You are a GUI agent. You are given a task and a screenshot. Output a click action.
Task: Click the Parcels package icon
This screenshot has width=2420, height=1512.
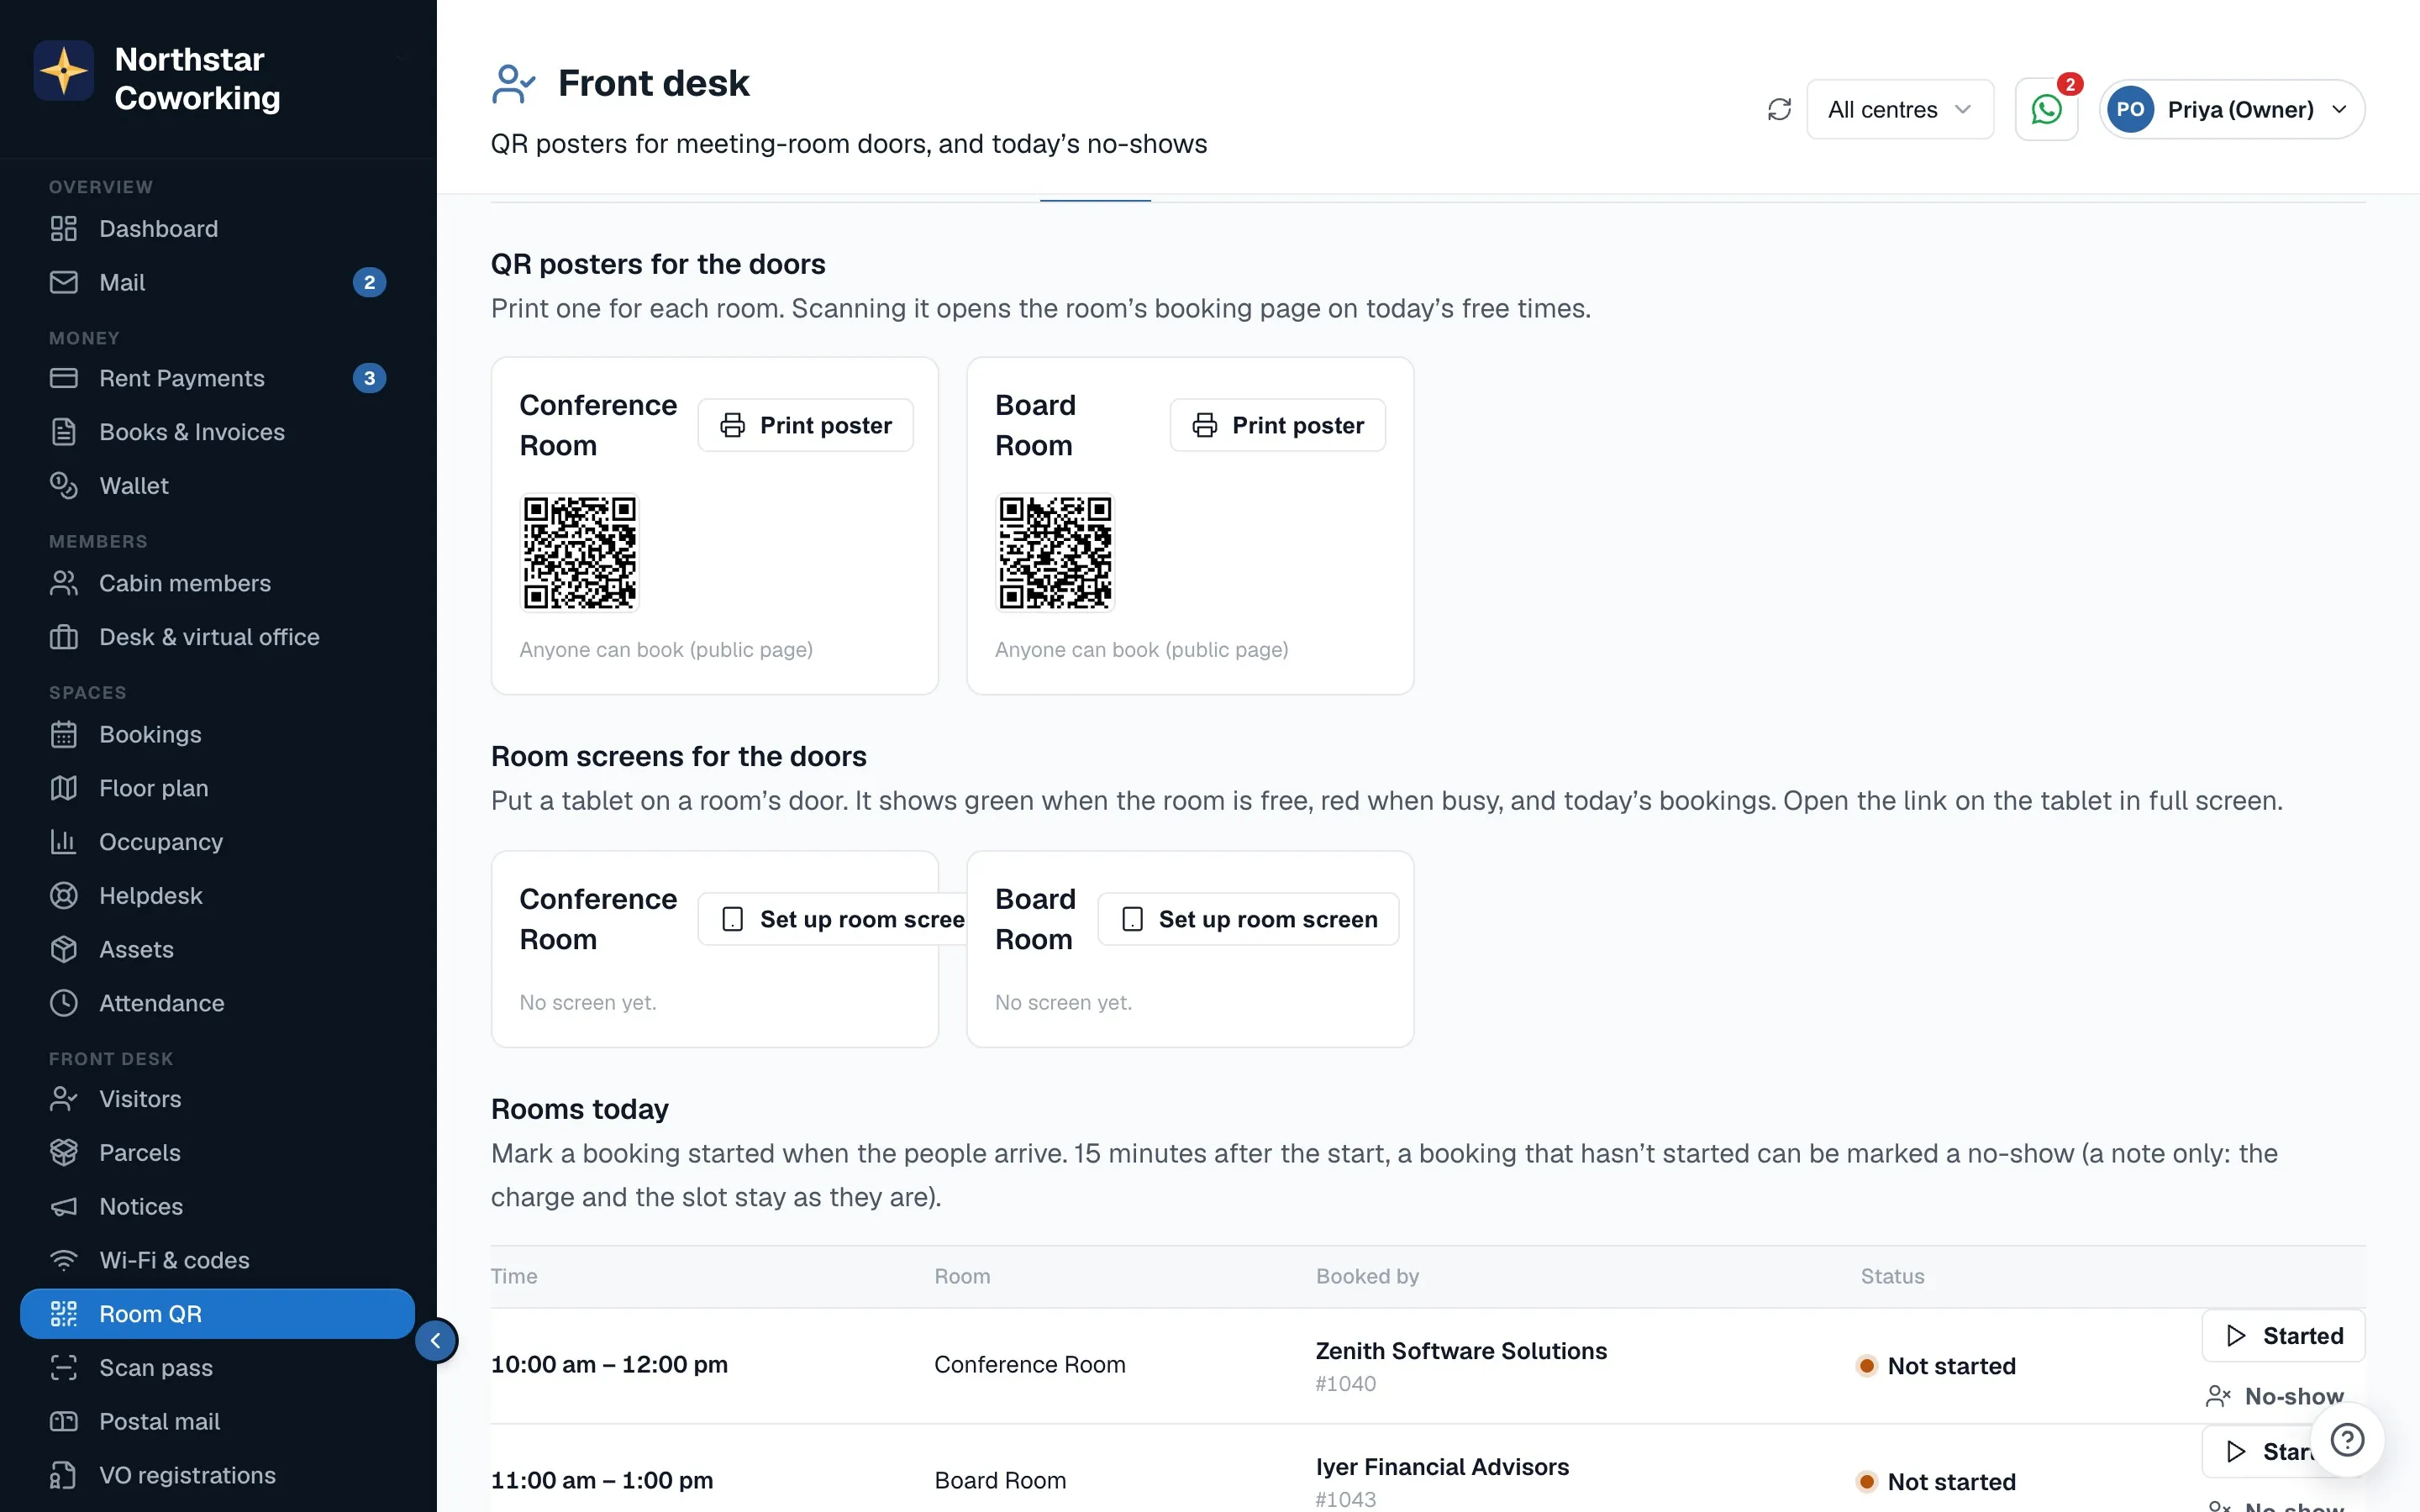point(64,1153)
